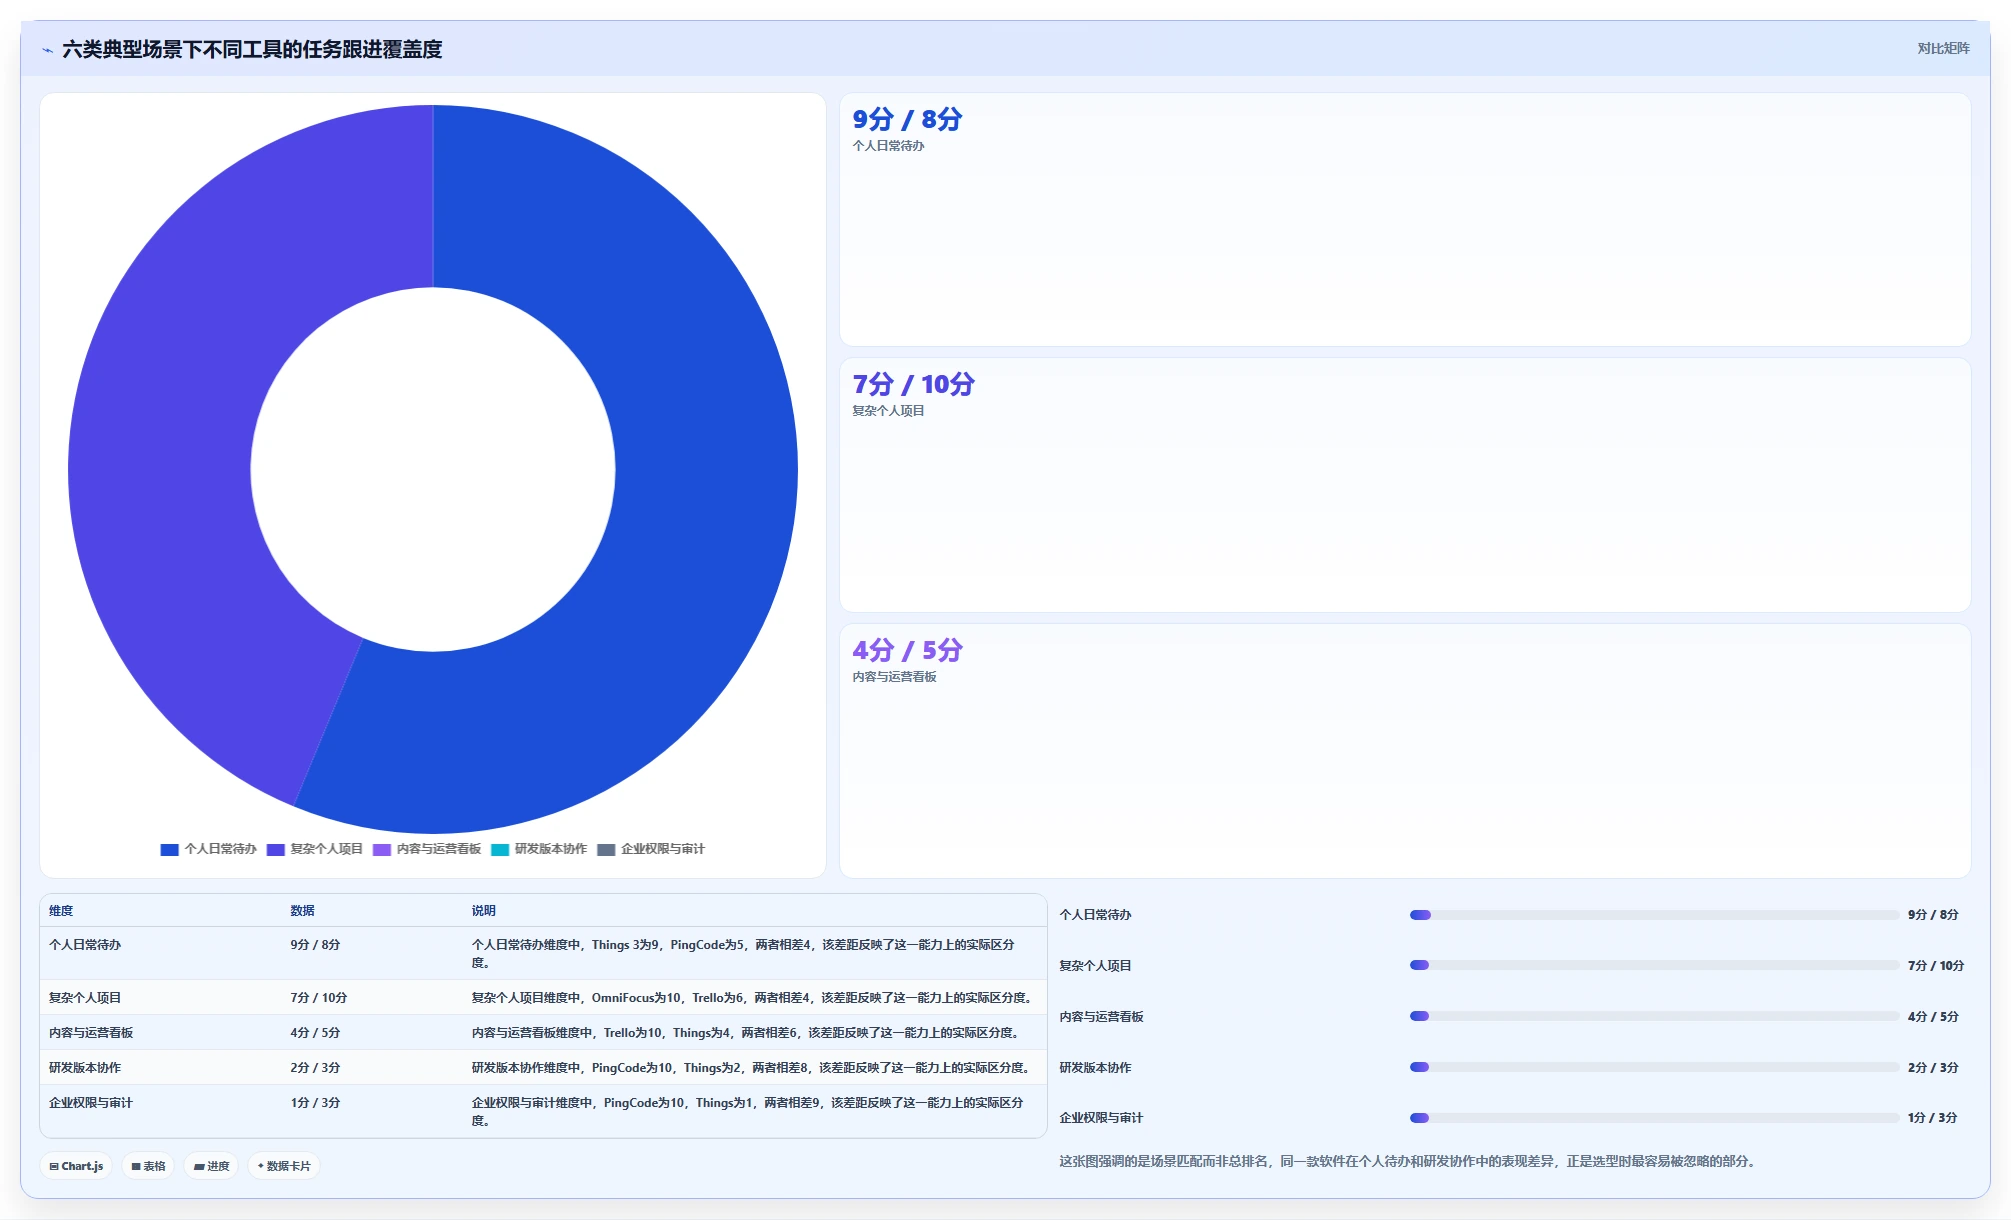Click the 9分 / 8分 table value
Screen dimensions: 2011x1220
coord(315,945)
